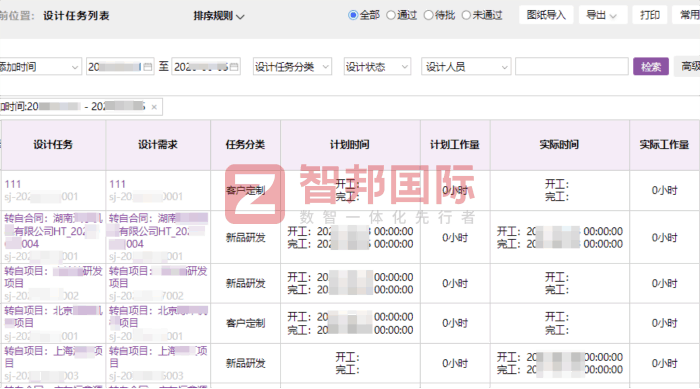700x389 pixels.
Task: Click the 打印 button
Action: (x=650, y=15)
